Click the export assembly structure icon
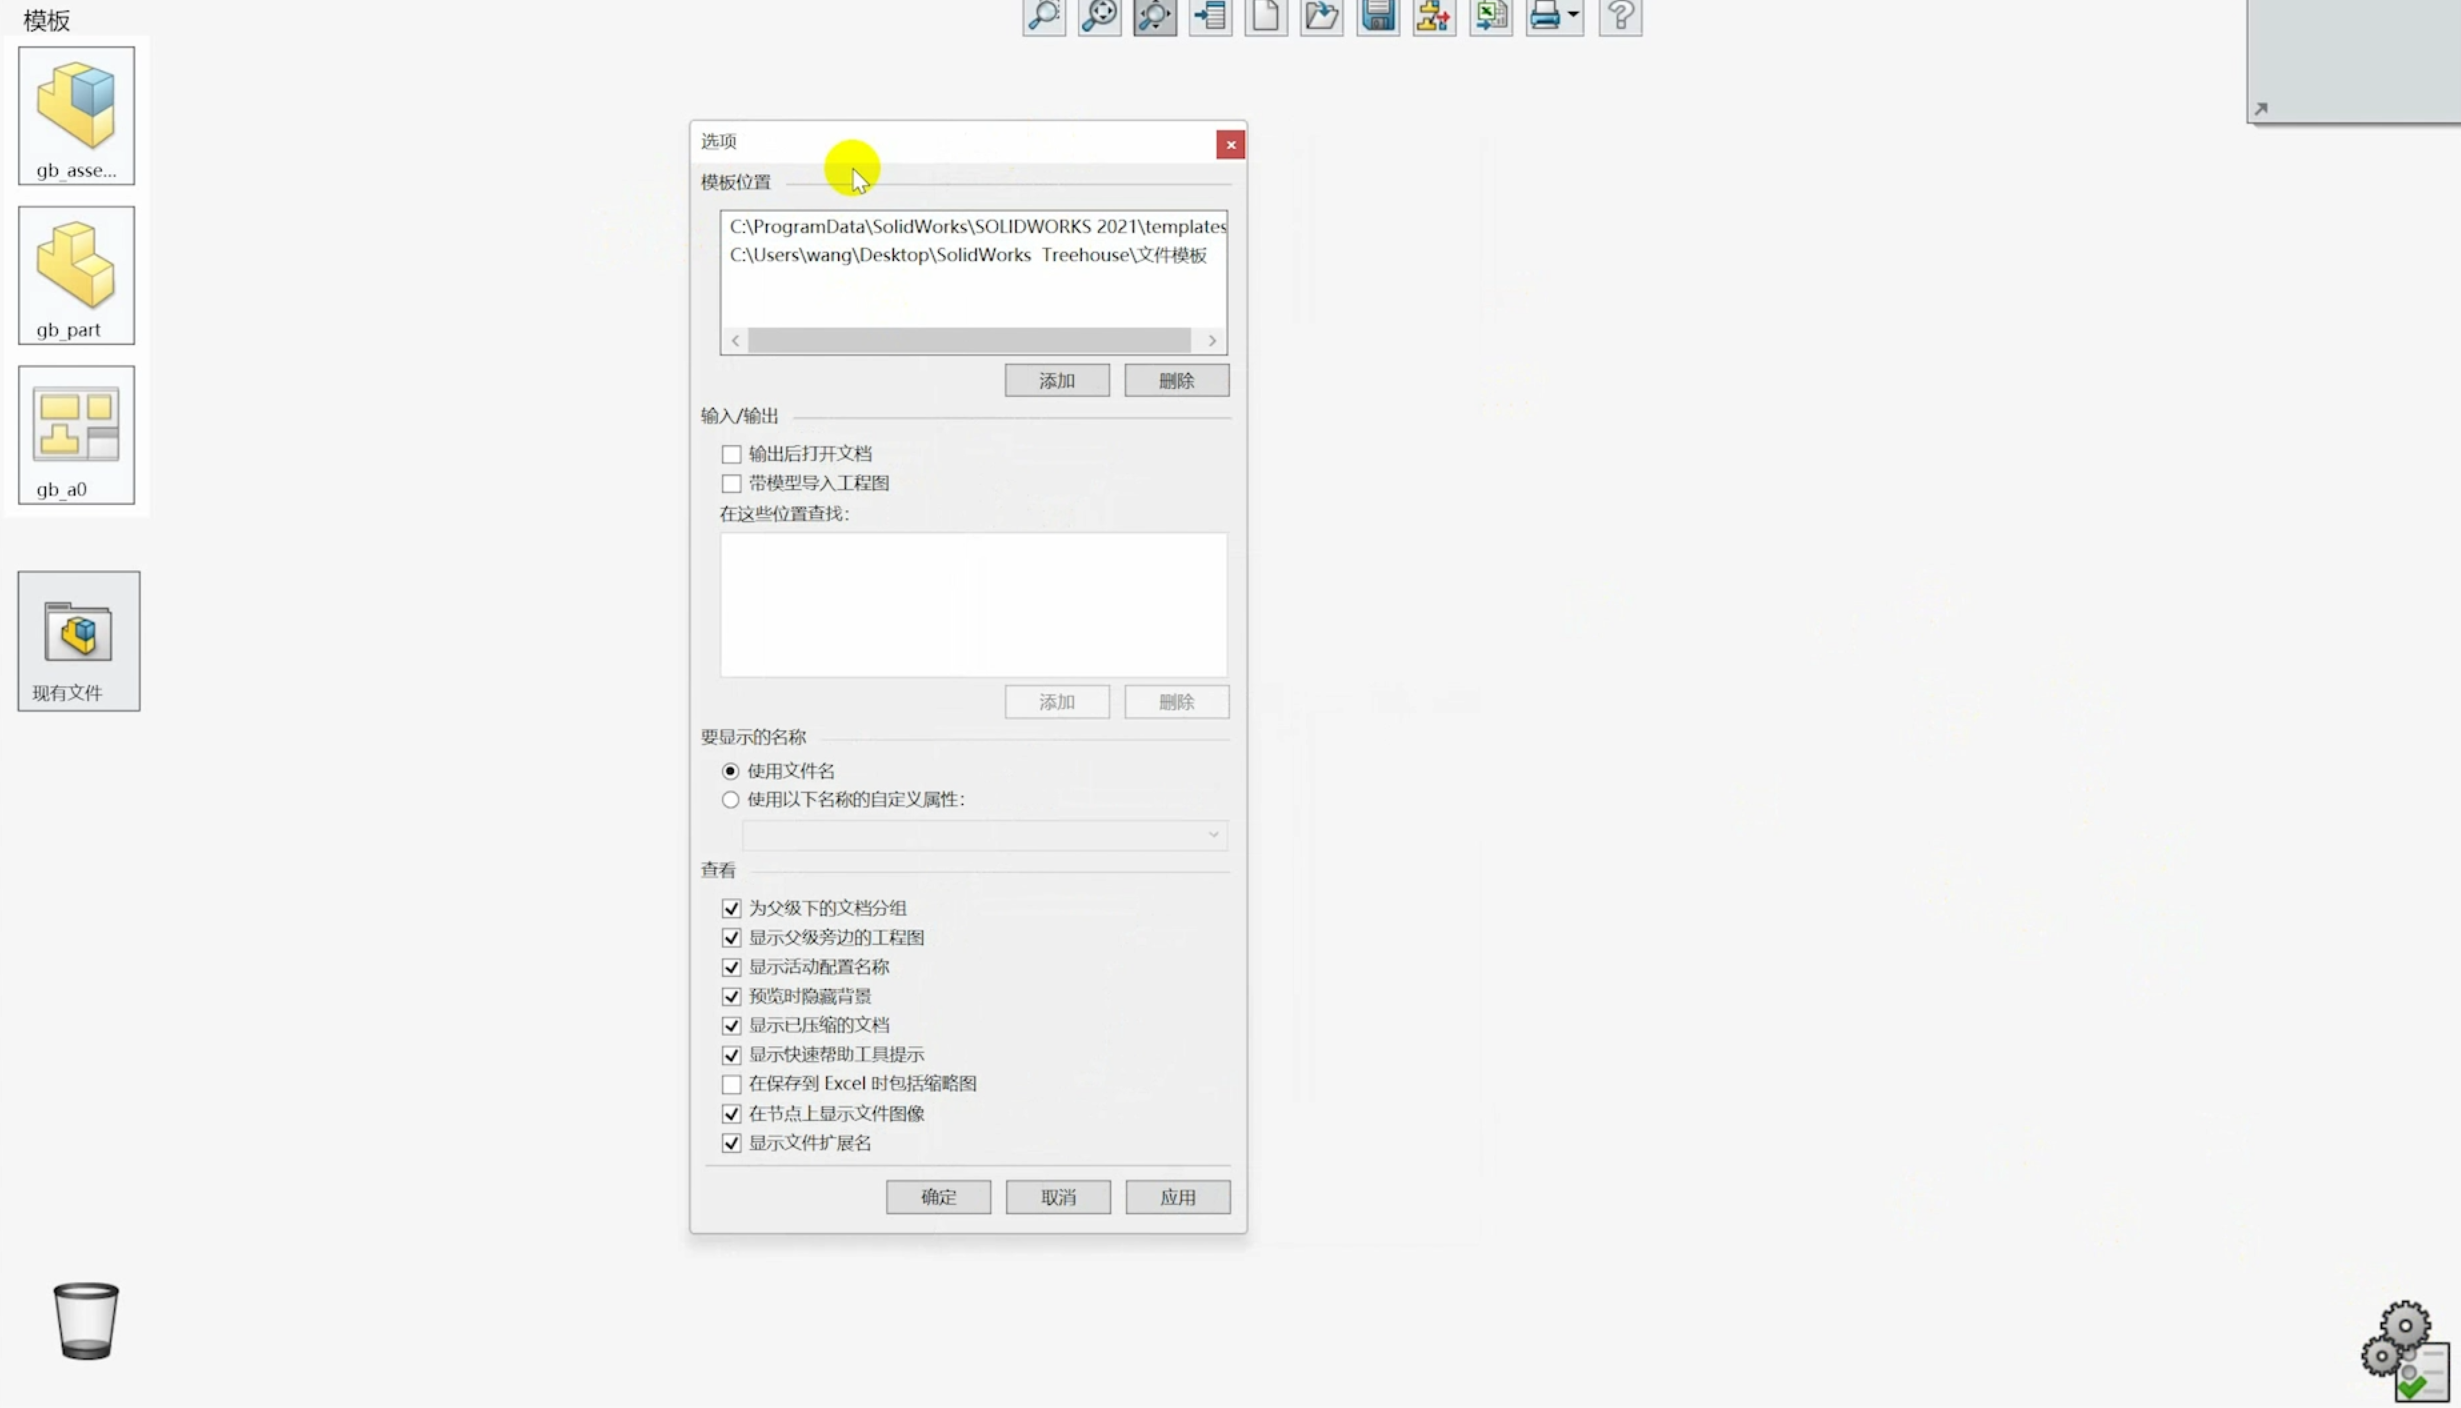The image size is (2461, 1408). coord(1434,16)
